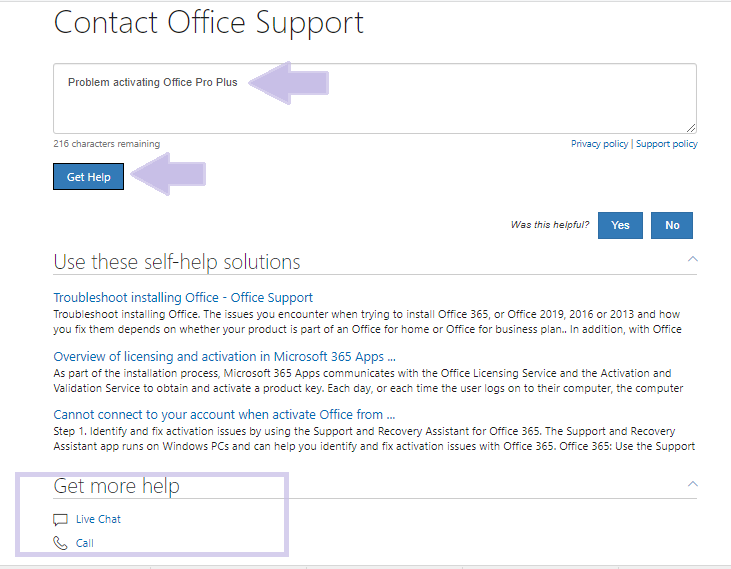This screenshot has height=569, width=731.
Task: Open Cannot connect to your account link
Action: (x=224, y=415)
